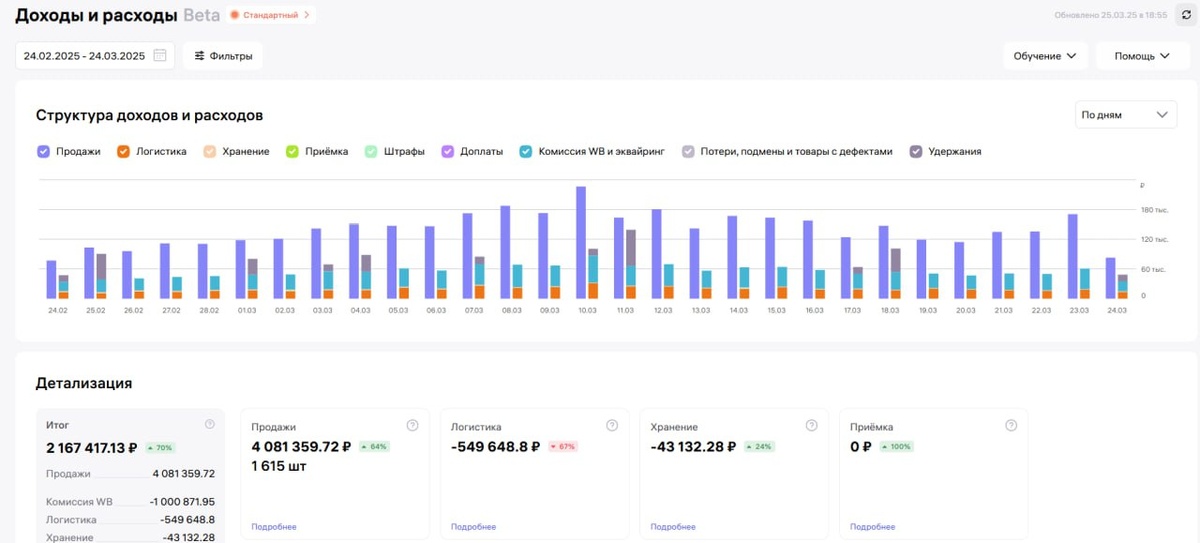Expand the Помощь dropdown
The image size is (1200, 543).
[1143, 56]
